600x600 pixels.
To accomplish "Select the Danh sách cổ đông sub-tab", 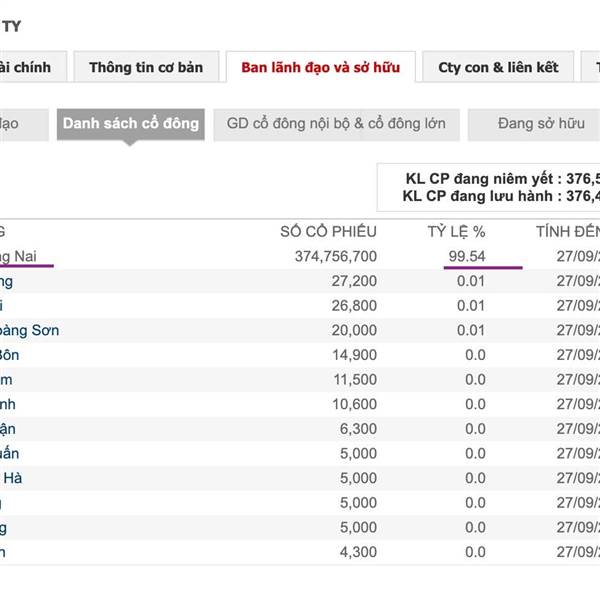I will (x=130, y=124).
